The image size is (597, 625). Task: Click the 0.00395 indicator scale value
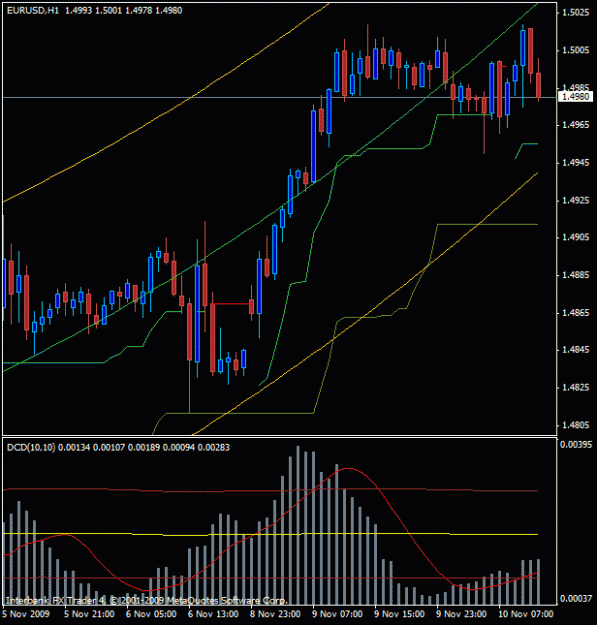[x=576, y=444]
